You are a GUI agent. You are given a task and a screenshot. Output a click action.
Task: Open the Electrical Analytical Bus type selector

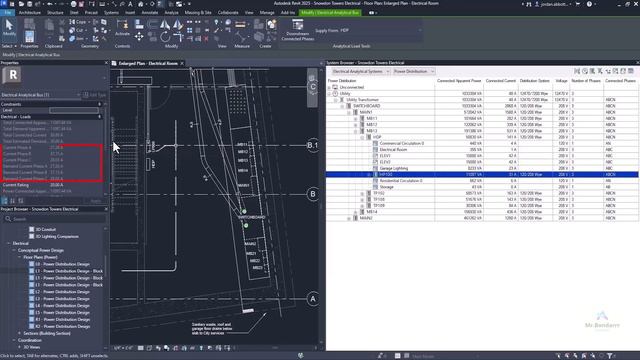41,95
